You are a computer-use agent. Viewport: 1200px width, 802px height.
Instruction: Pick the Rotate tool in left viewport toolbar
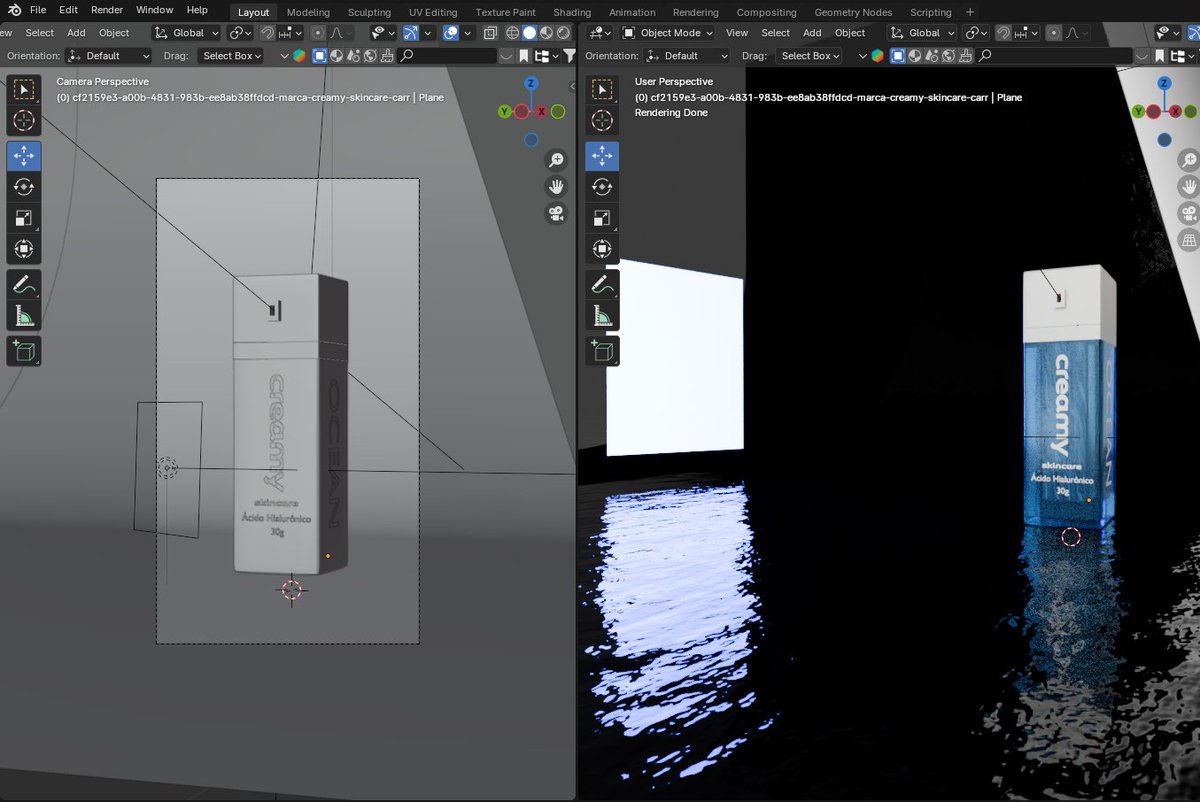(x=24, y=187)
